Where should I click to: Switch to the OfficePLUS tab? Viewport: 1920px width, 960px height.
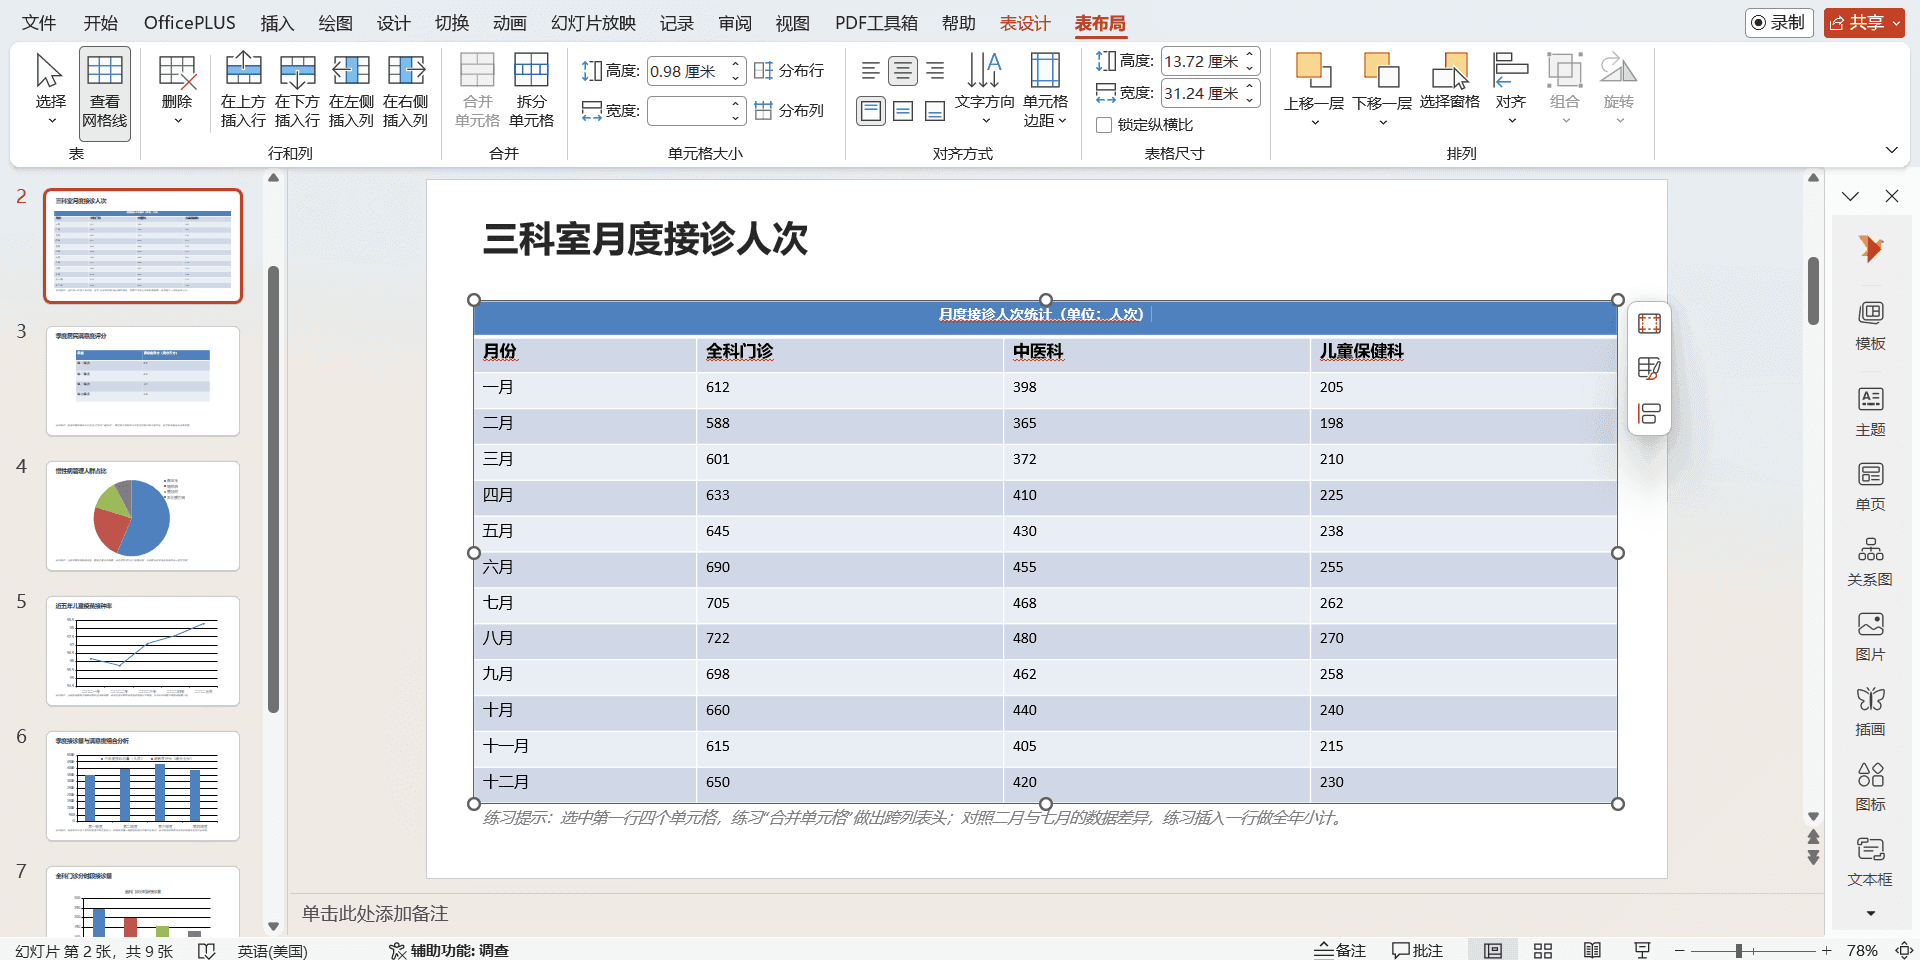click(190, 23)
